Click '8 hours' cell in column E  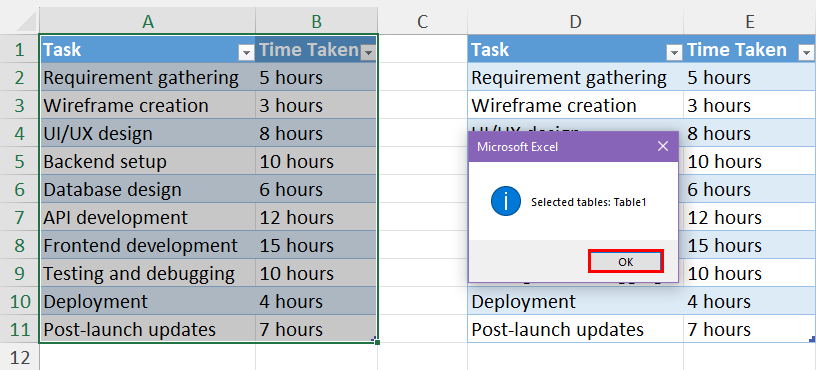click(x=750, y=134)
